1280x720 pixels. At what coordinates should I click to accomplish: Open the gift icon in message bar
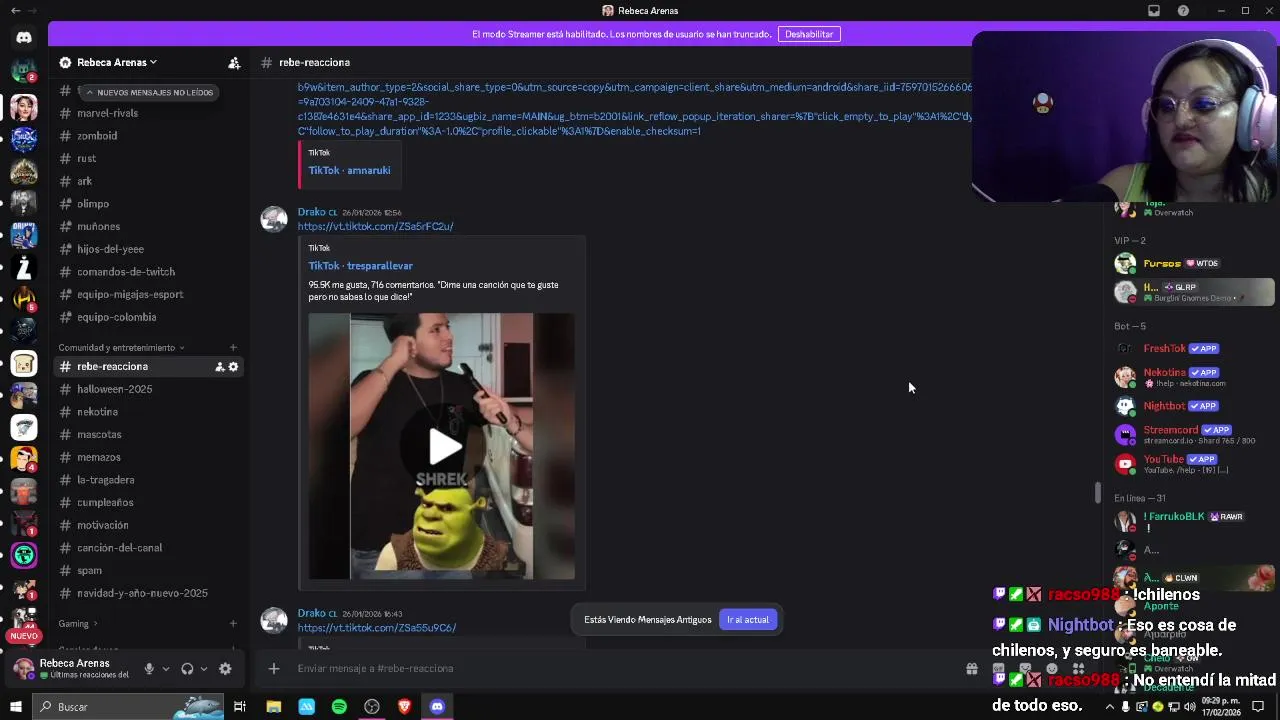click(971, 669)
